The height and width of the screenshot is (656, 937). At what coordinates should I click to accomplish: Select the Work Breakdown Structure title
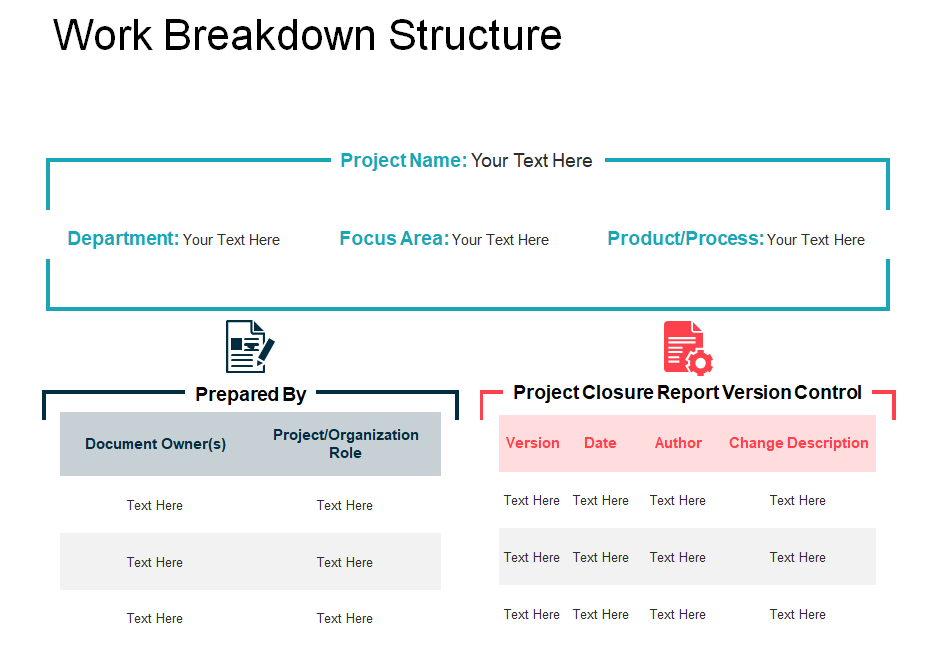[x=307, y=36]
